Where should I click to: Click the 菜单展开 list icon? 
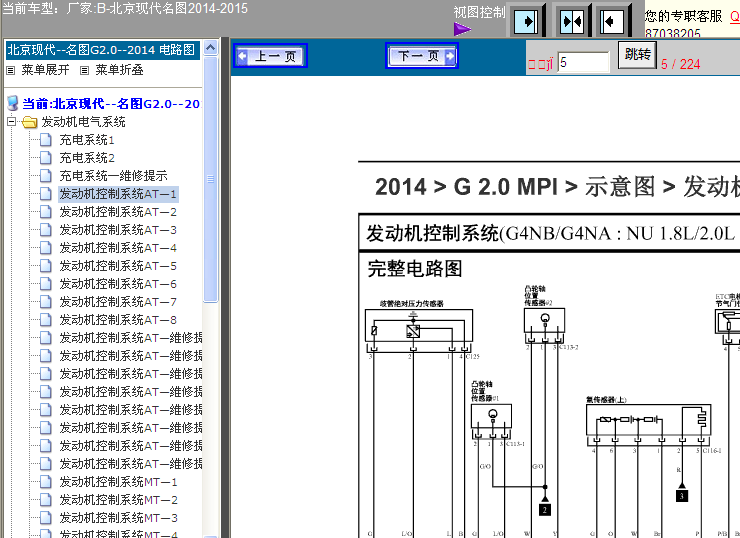pyautogui.click(x=10, y=70)
